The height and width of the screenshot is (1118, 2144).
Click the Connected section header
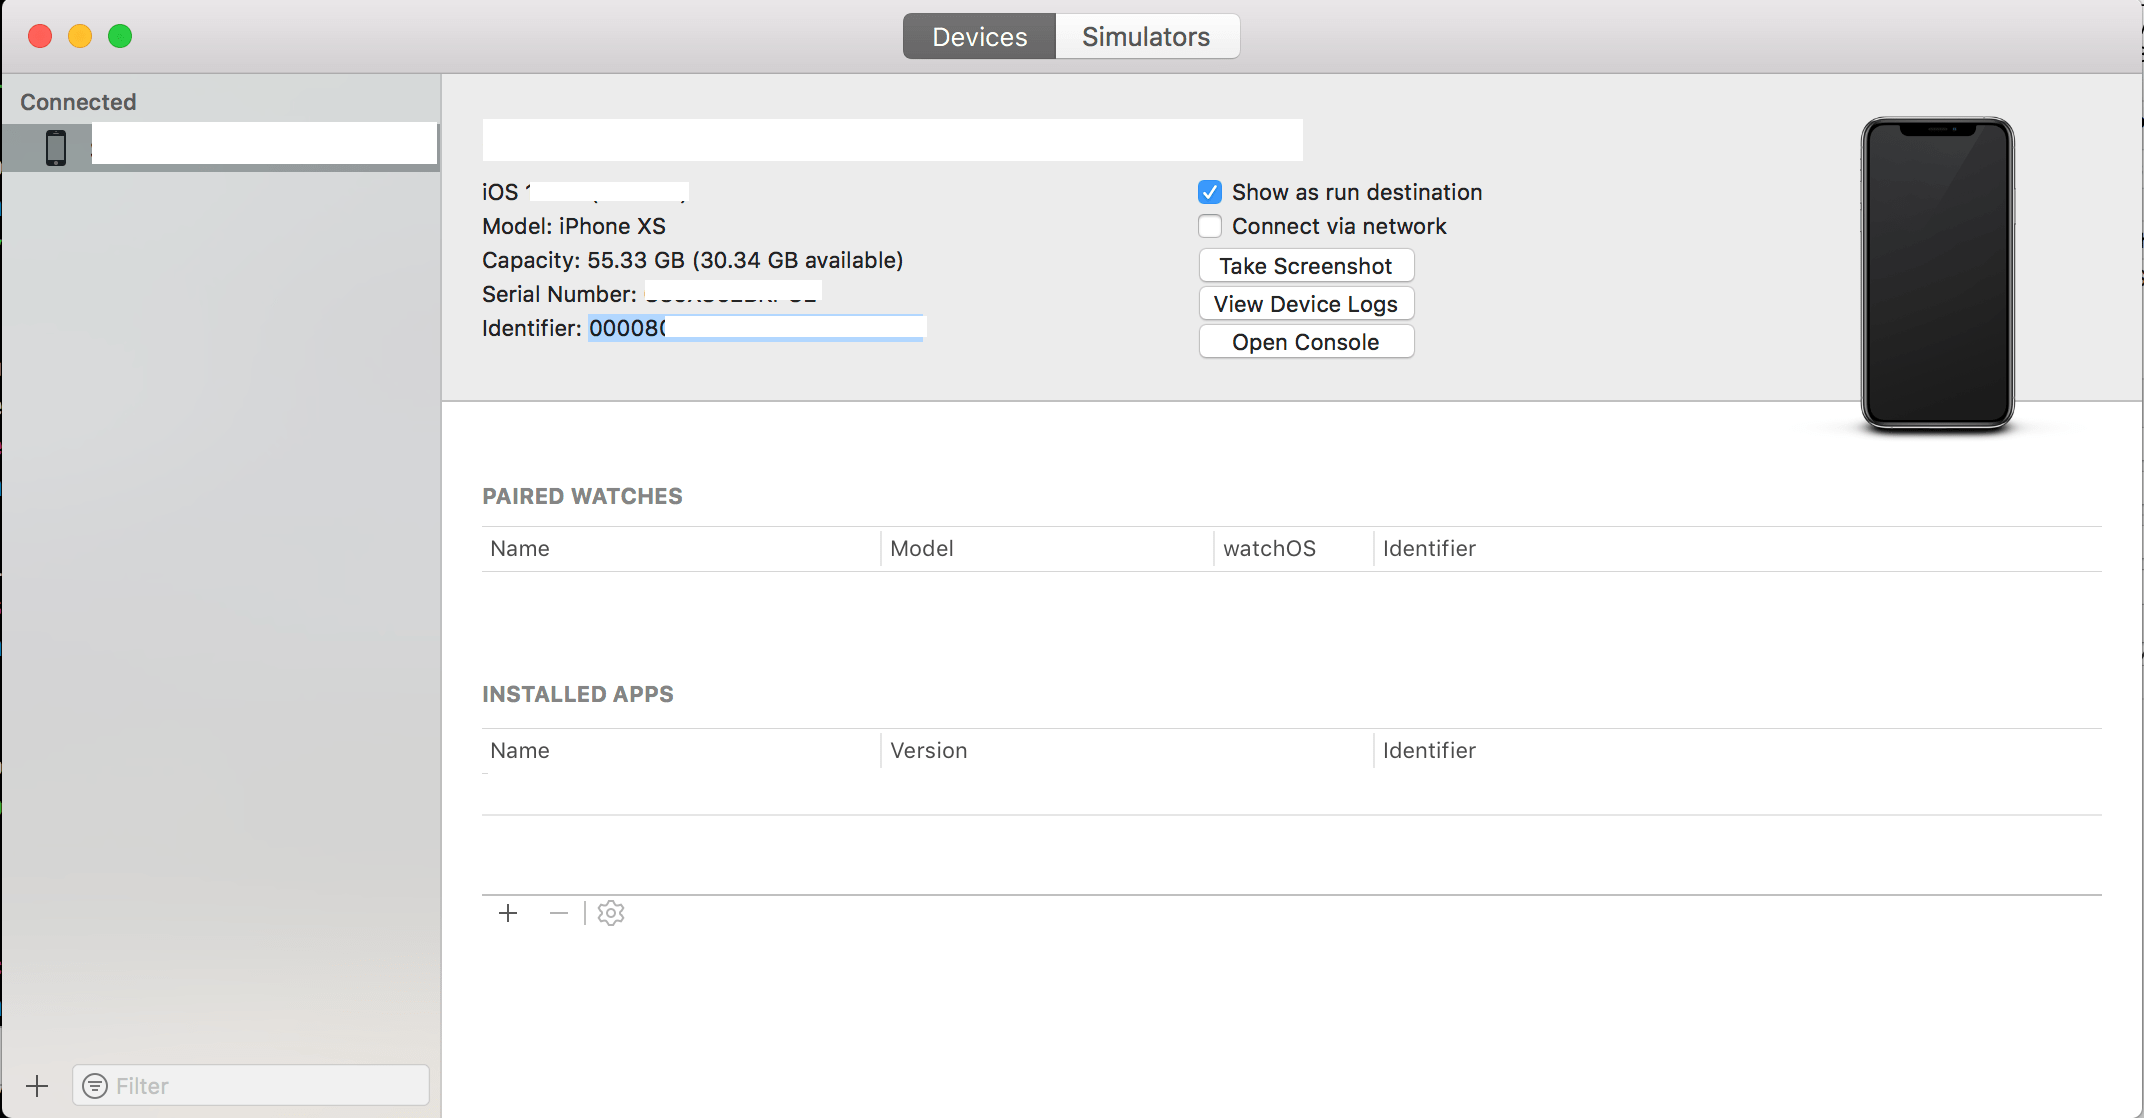(78, 102)
